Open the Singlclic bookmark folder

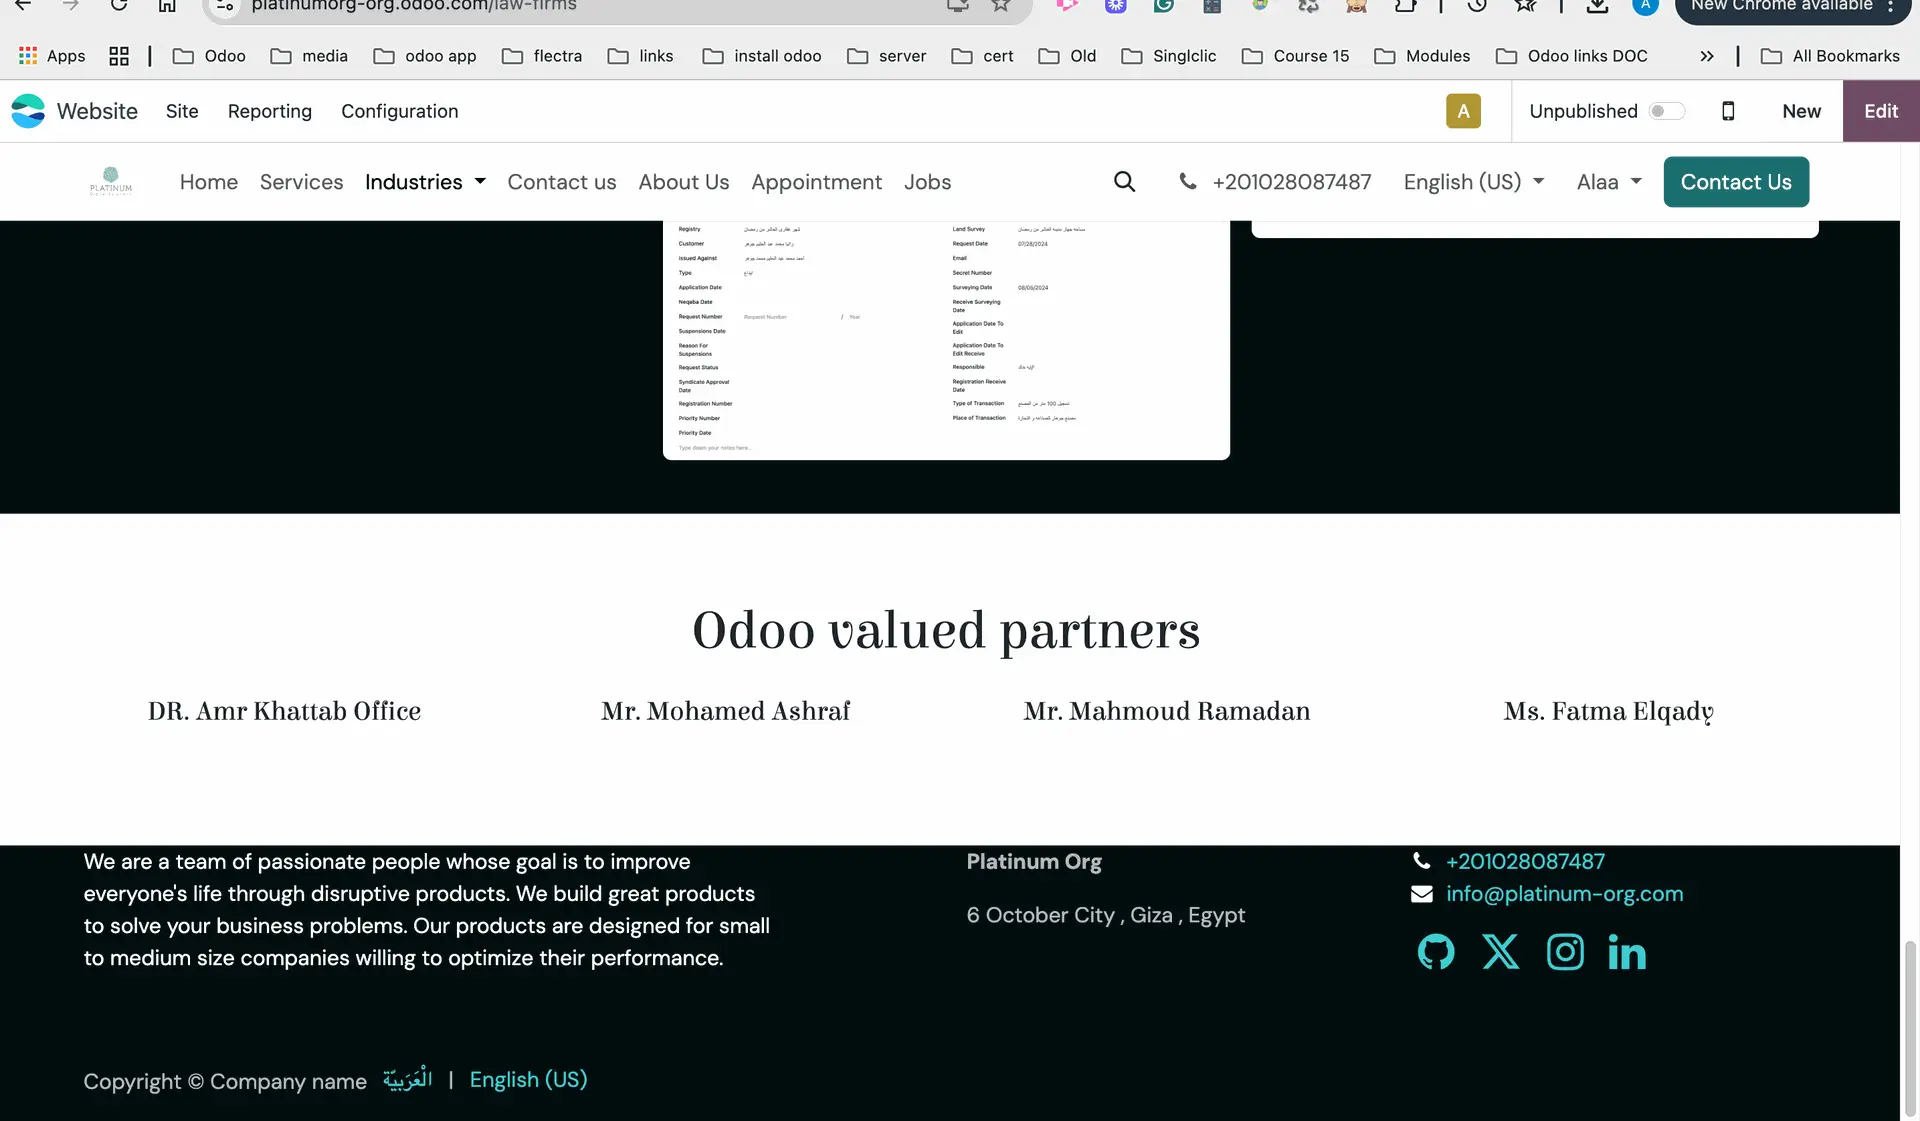[1169, 56]
